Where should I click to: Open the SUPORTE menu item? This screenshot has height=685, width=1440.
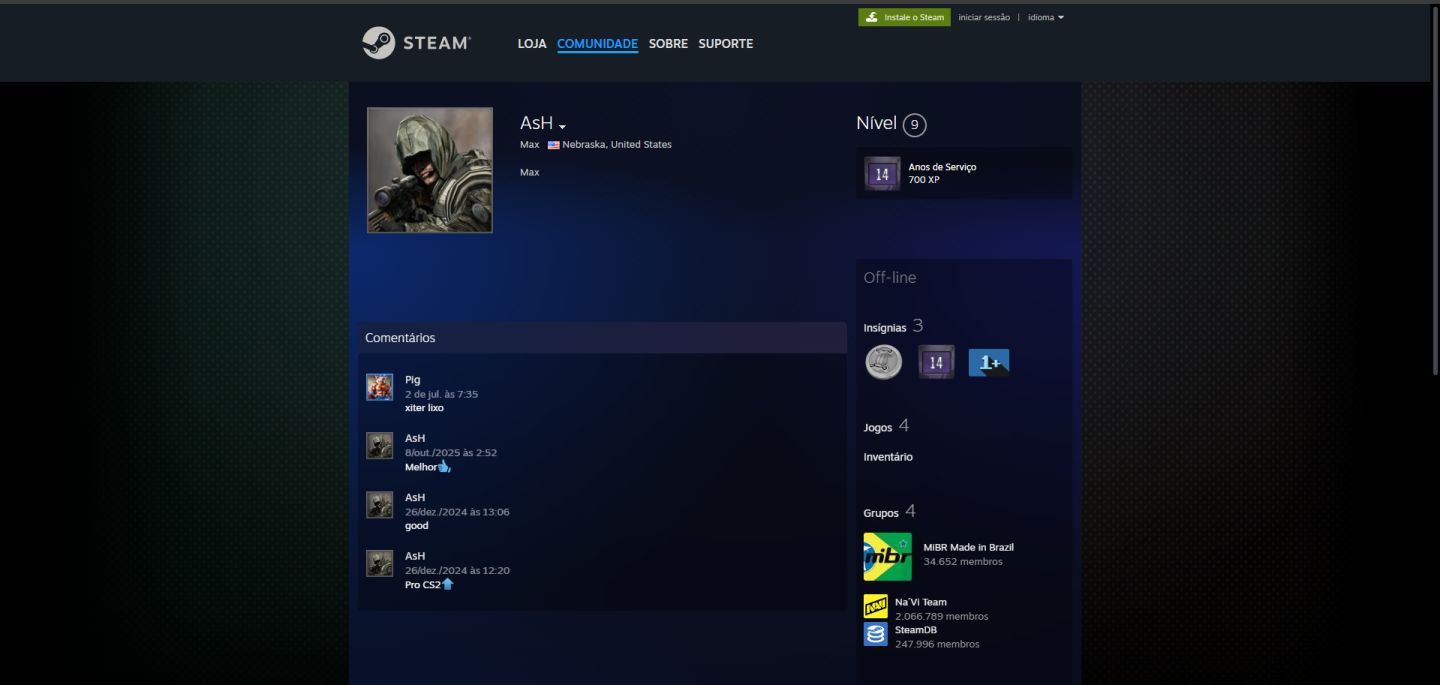tap(726, 44)
